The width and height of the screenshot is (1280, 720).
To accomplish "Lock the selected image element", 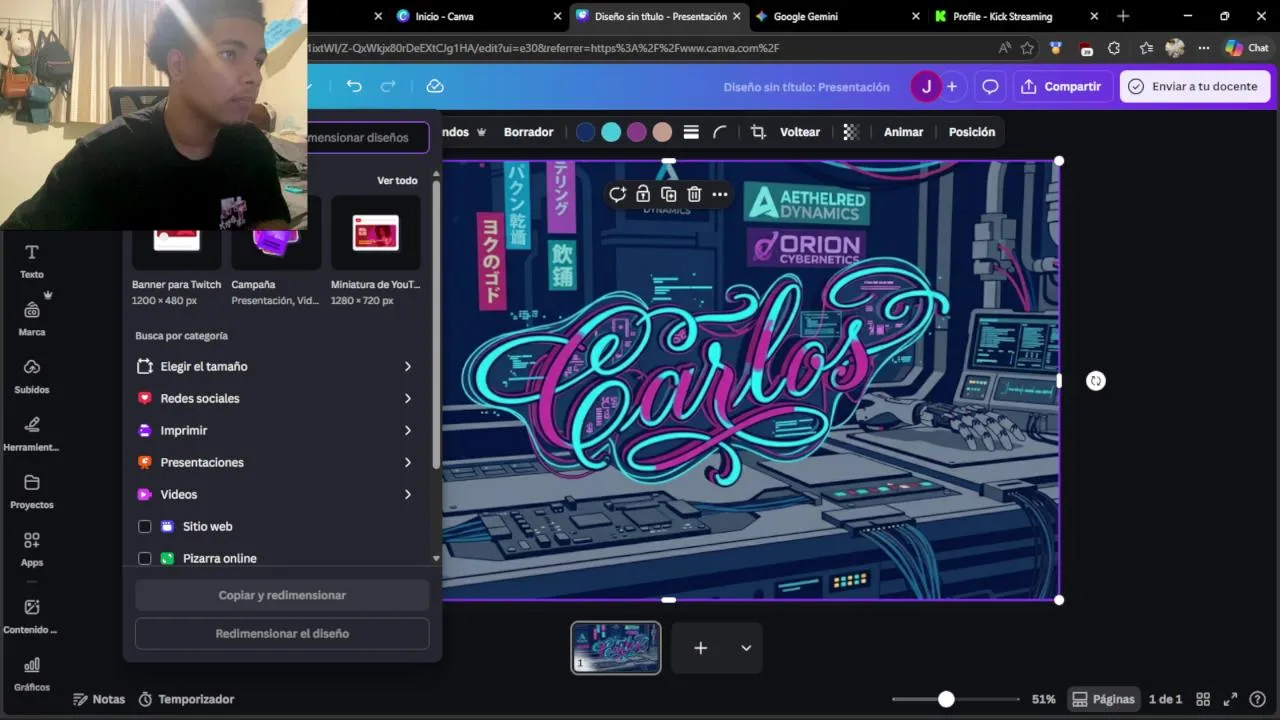I will (x=643, y=194).
